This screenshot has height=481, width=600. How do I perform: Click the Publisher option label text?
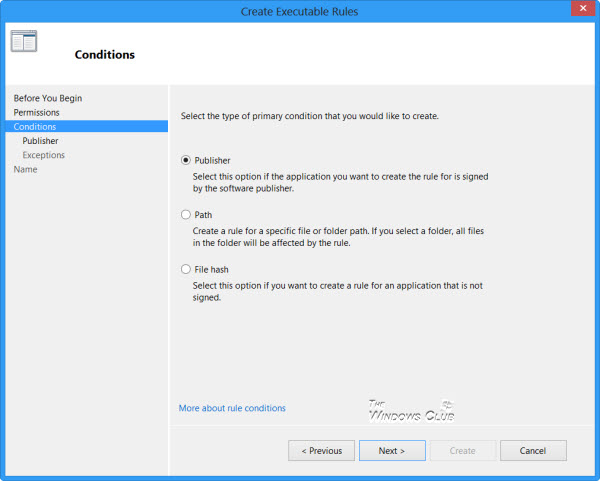(212, 160)
